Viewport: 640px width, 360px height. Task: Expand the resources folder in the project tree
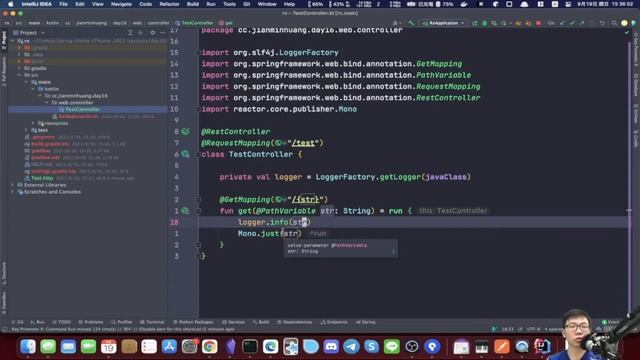(x=33, y=123)
